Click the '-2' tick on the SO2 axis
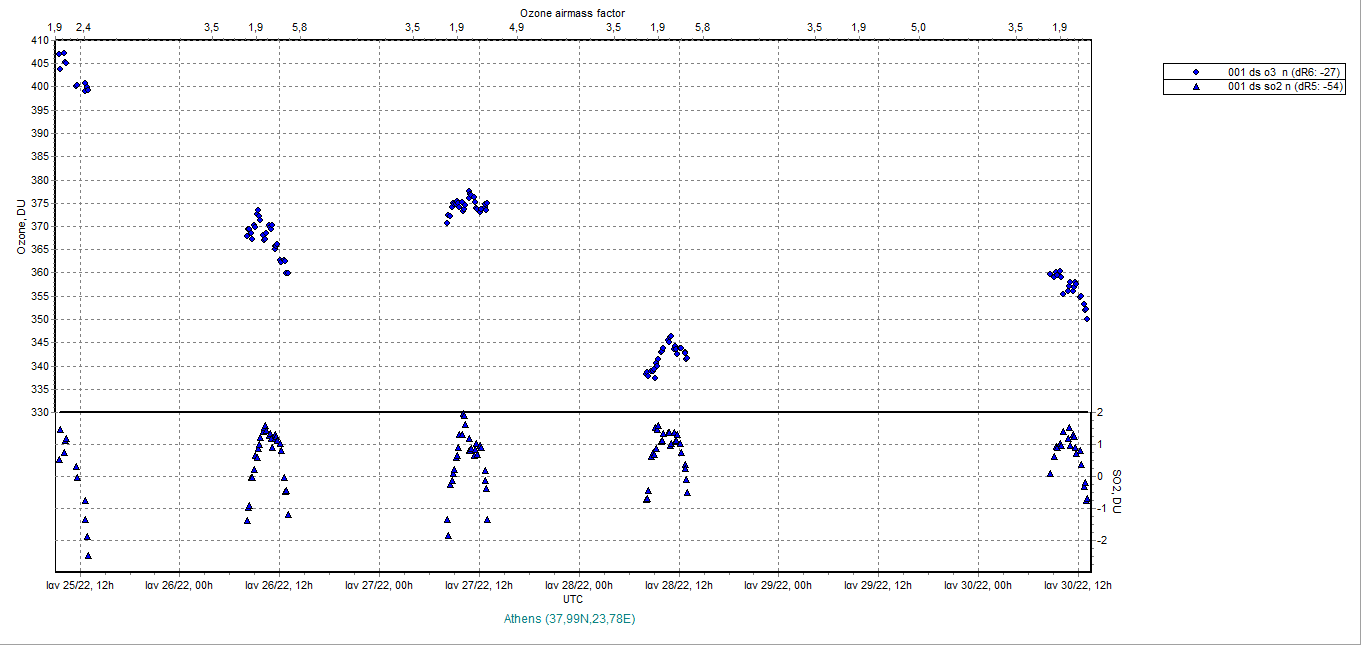Screen dimensions: 1361x645 [x=1100, y=540]
